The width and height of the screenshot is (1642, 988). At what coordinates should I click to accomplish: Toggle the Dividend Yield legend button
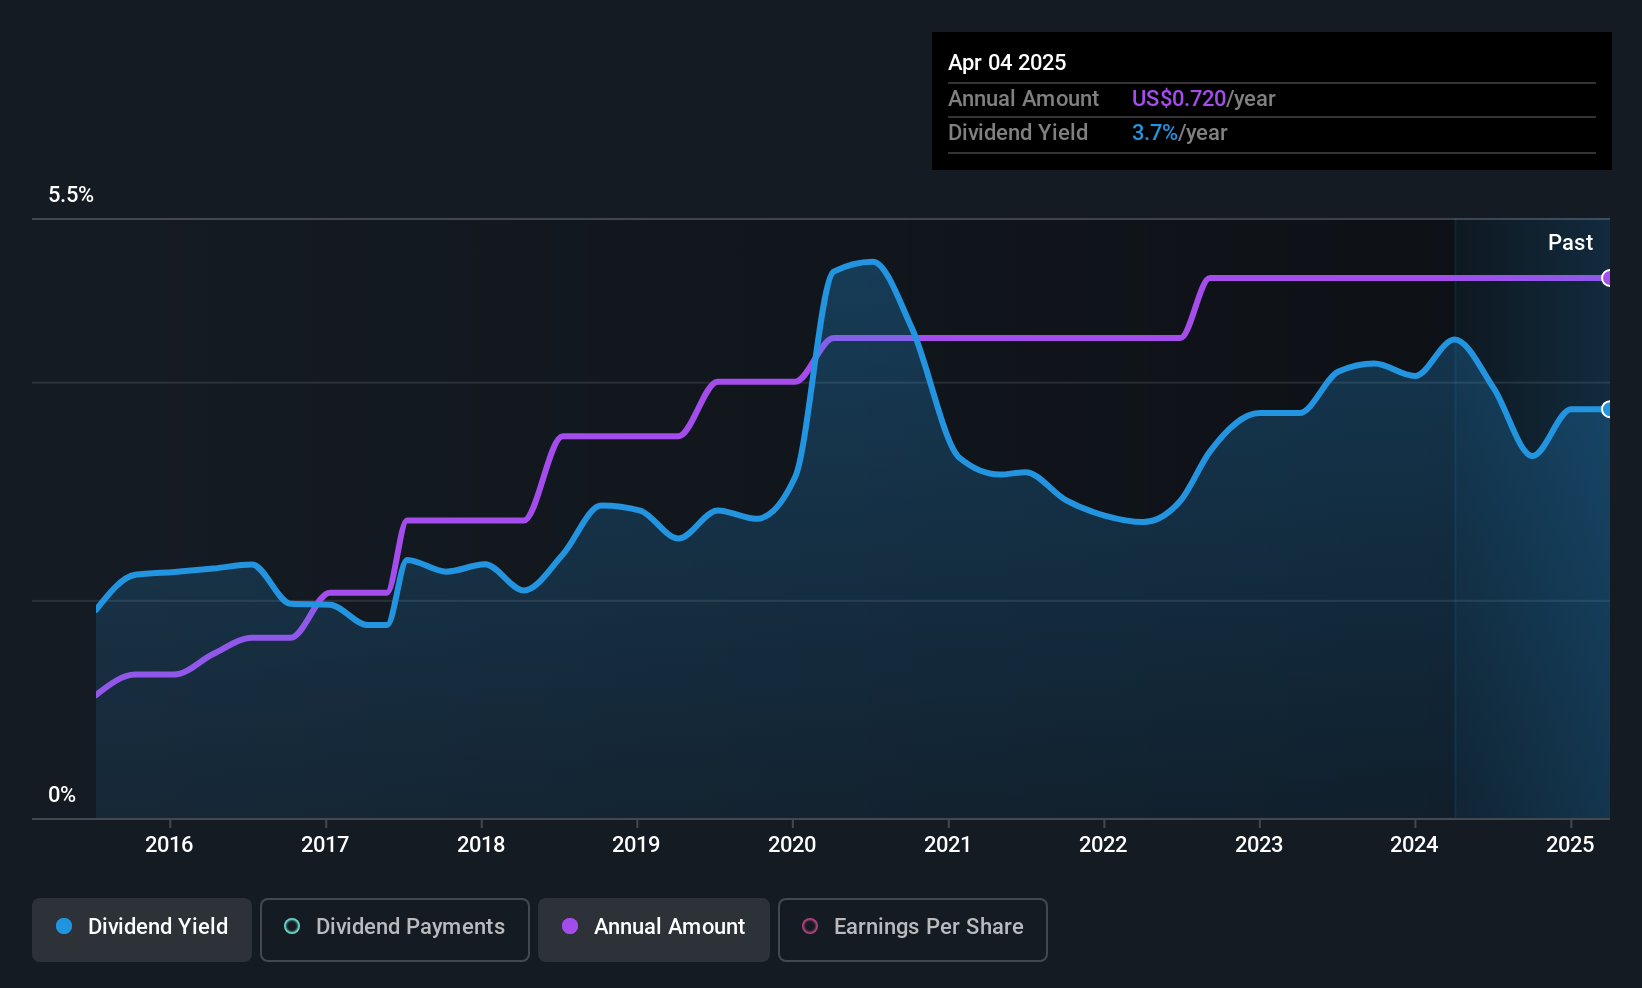click(x=142, y=929)
